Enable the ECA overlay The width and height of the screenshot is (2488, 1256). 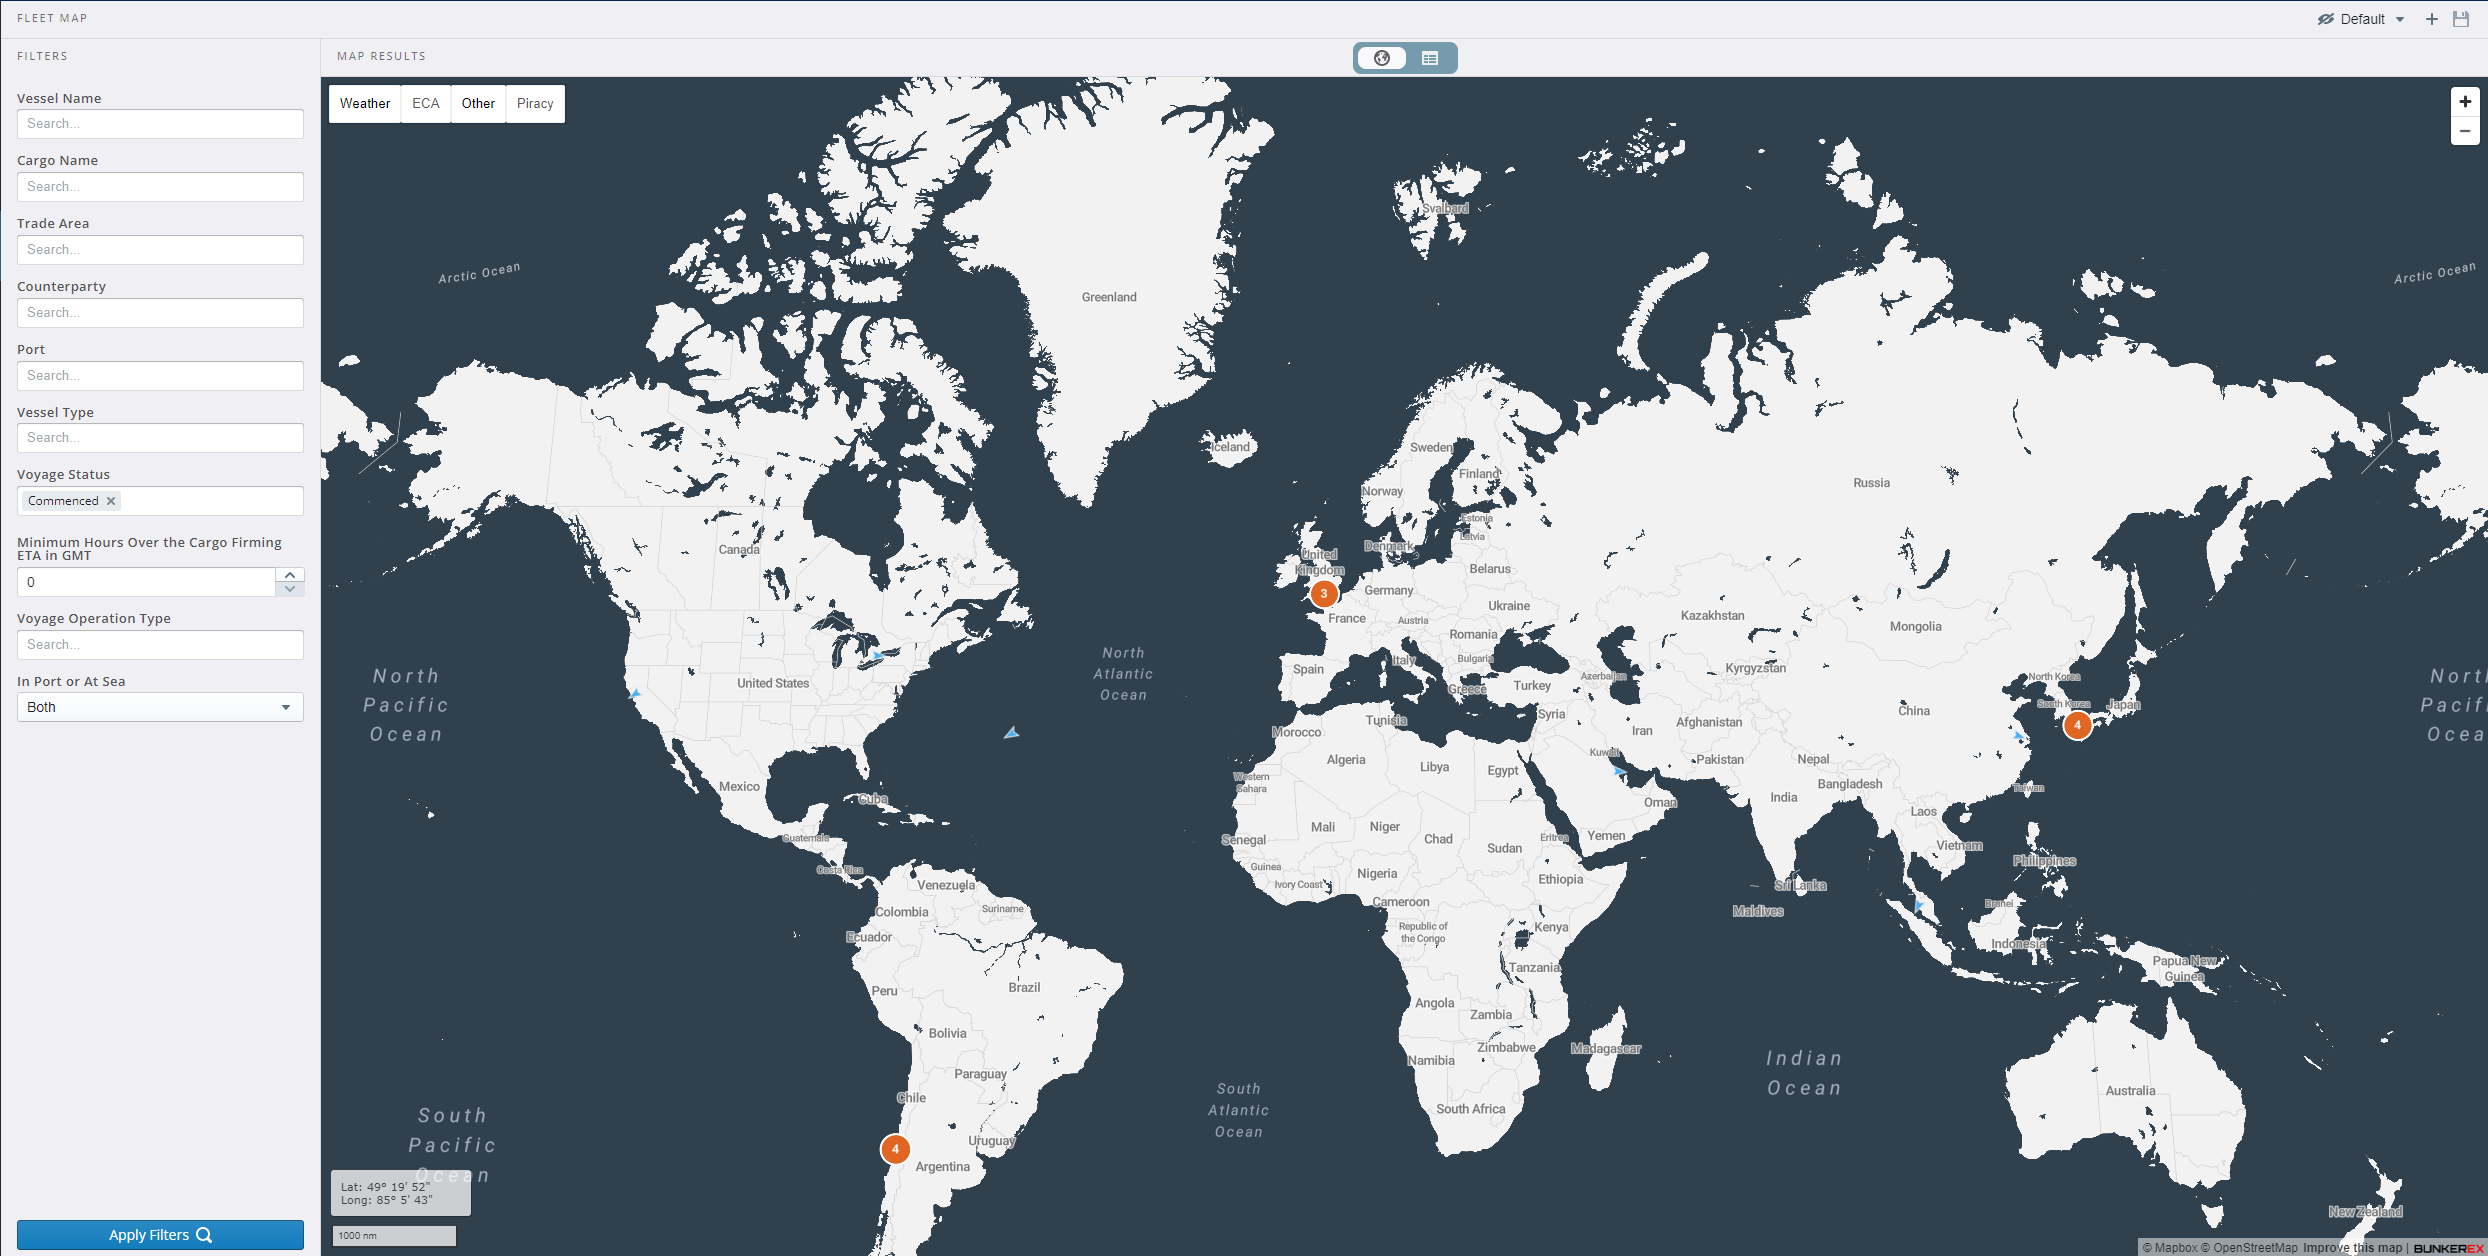426,103
